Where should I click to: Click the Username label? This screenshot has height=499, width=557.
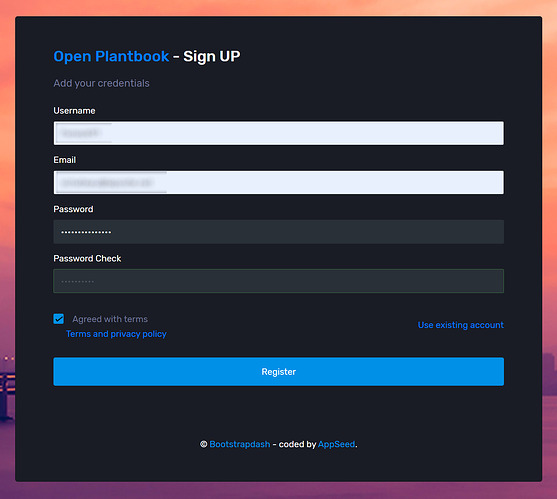click(x=74, y=111)
